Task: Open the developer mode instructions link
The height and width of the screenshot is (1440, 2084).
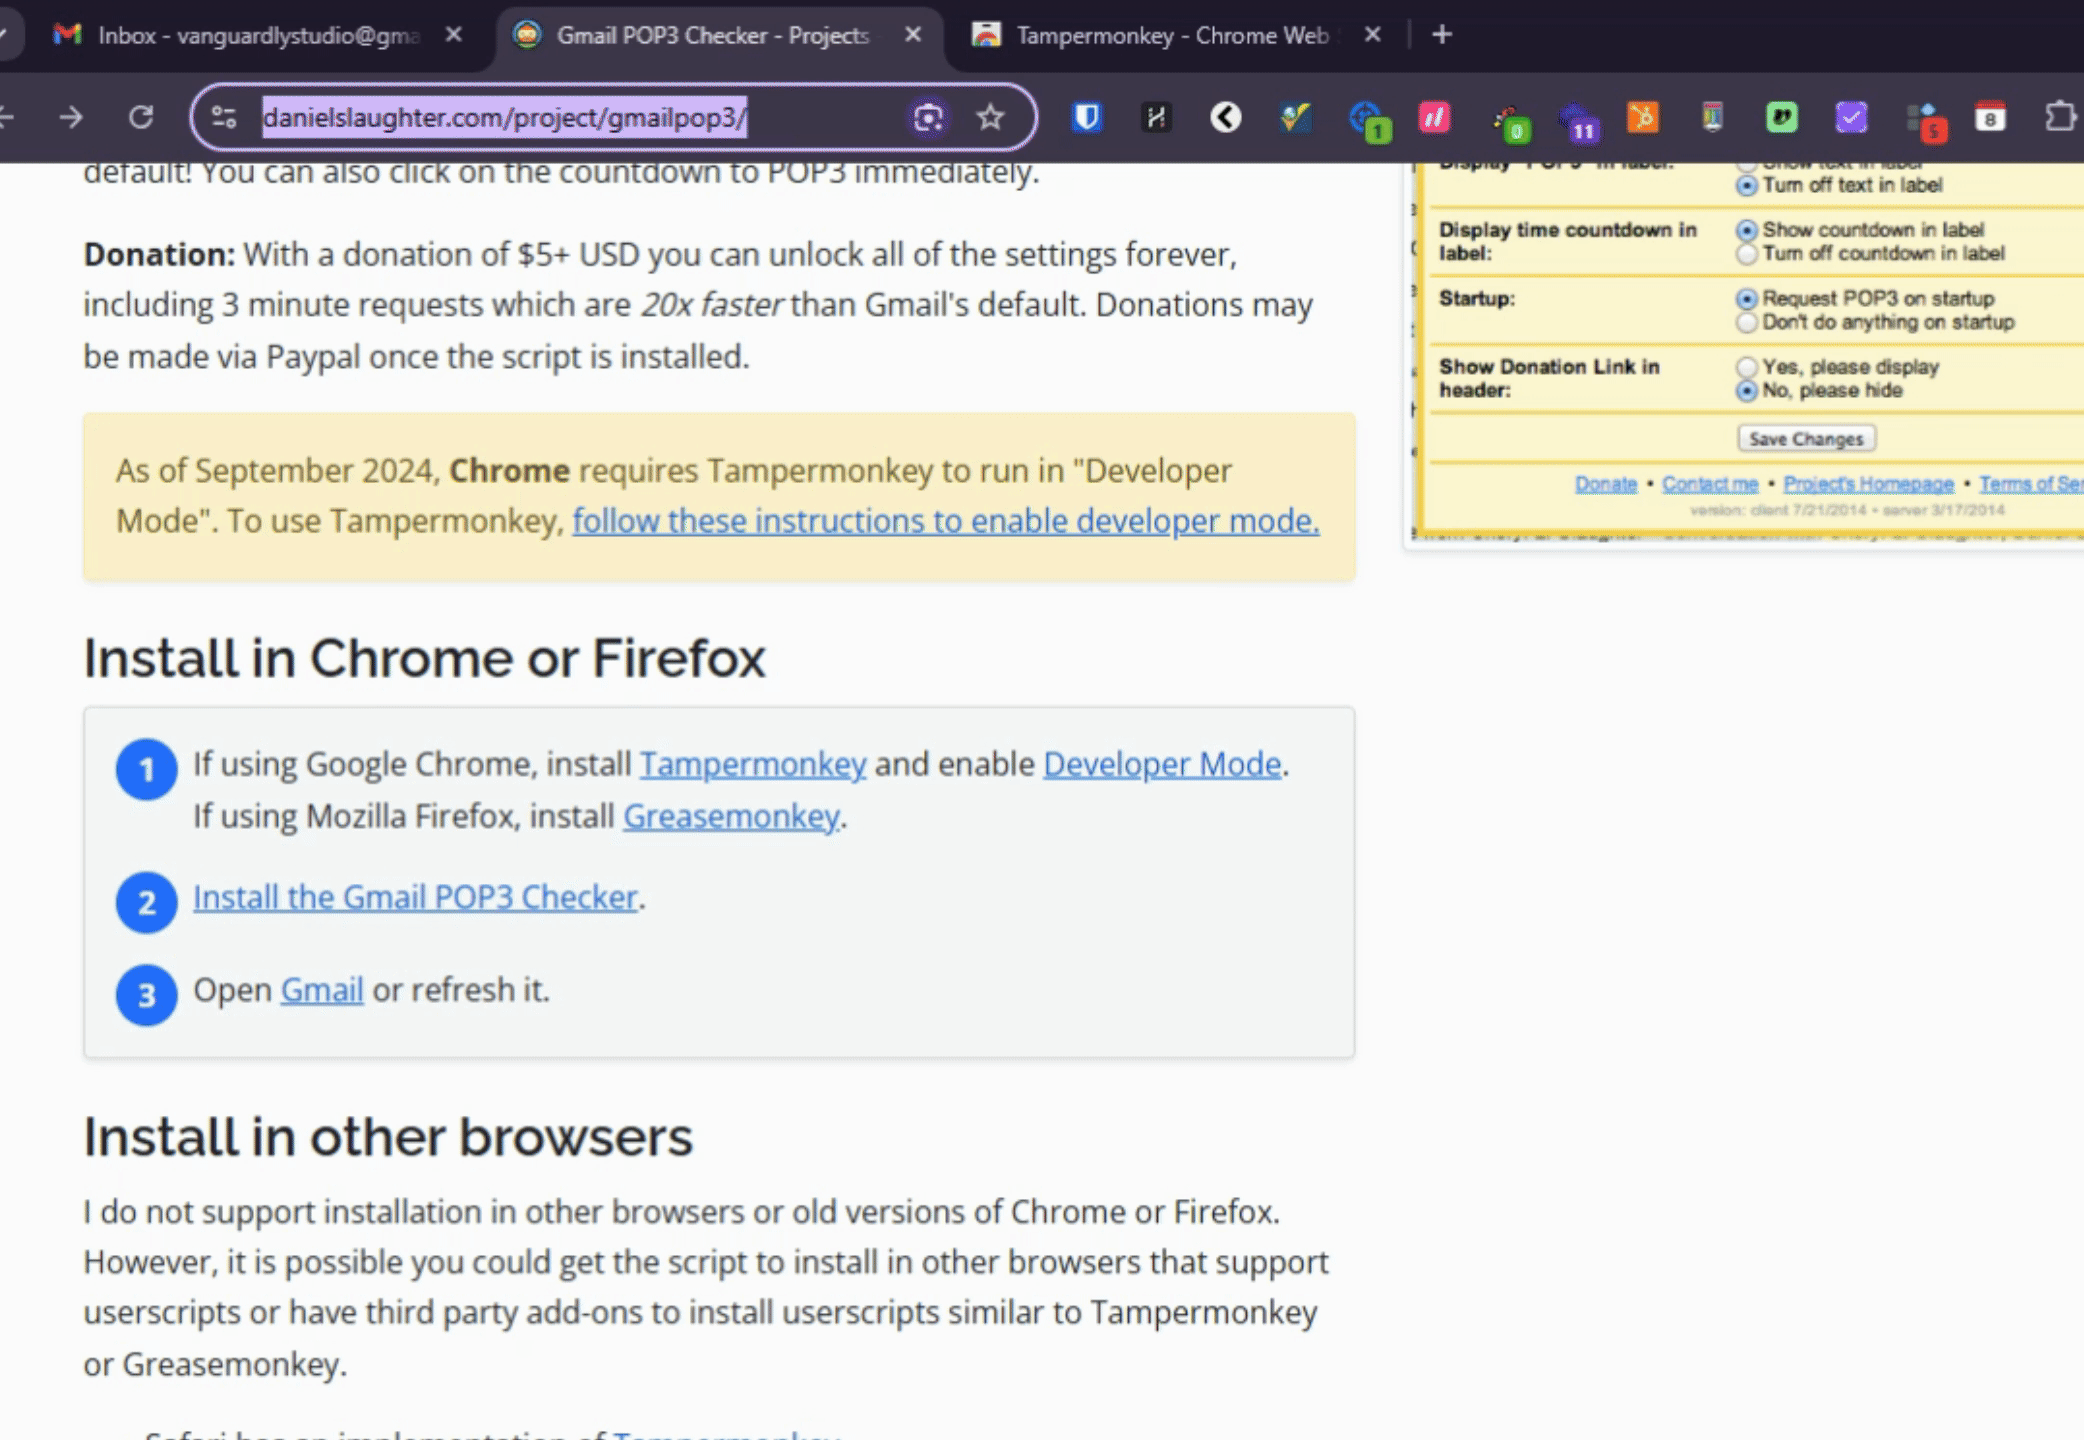Action: [x=946, y=521]
